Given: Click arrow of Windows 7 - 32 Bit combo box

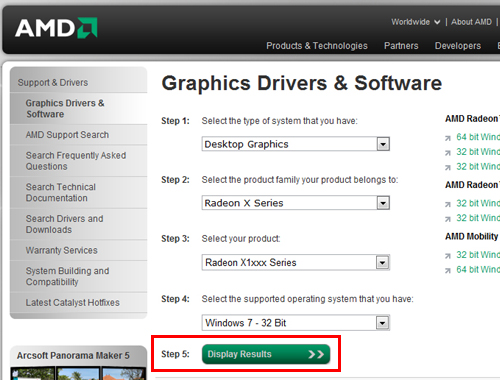Looking at the screenshot, I should [x=383, y=323].
